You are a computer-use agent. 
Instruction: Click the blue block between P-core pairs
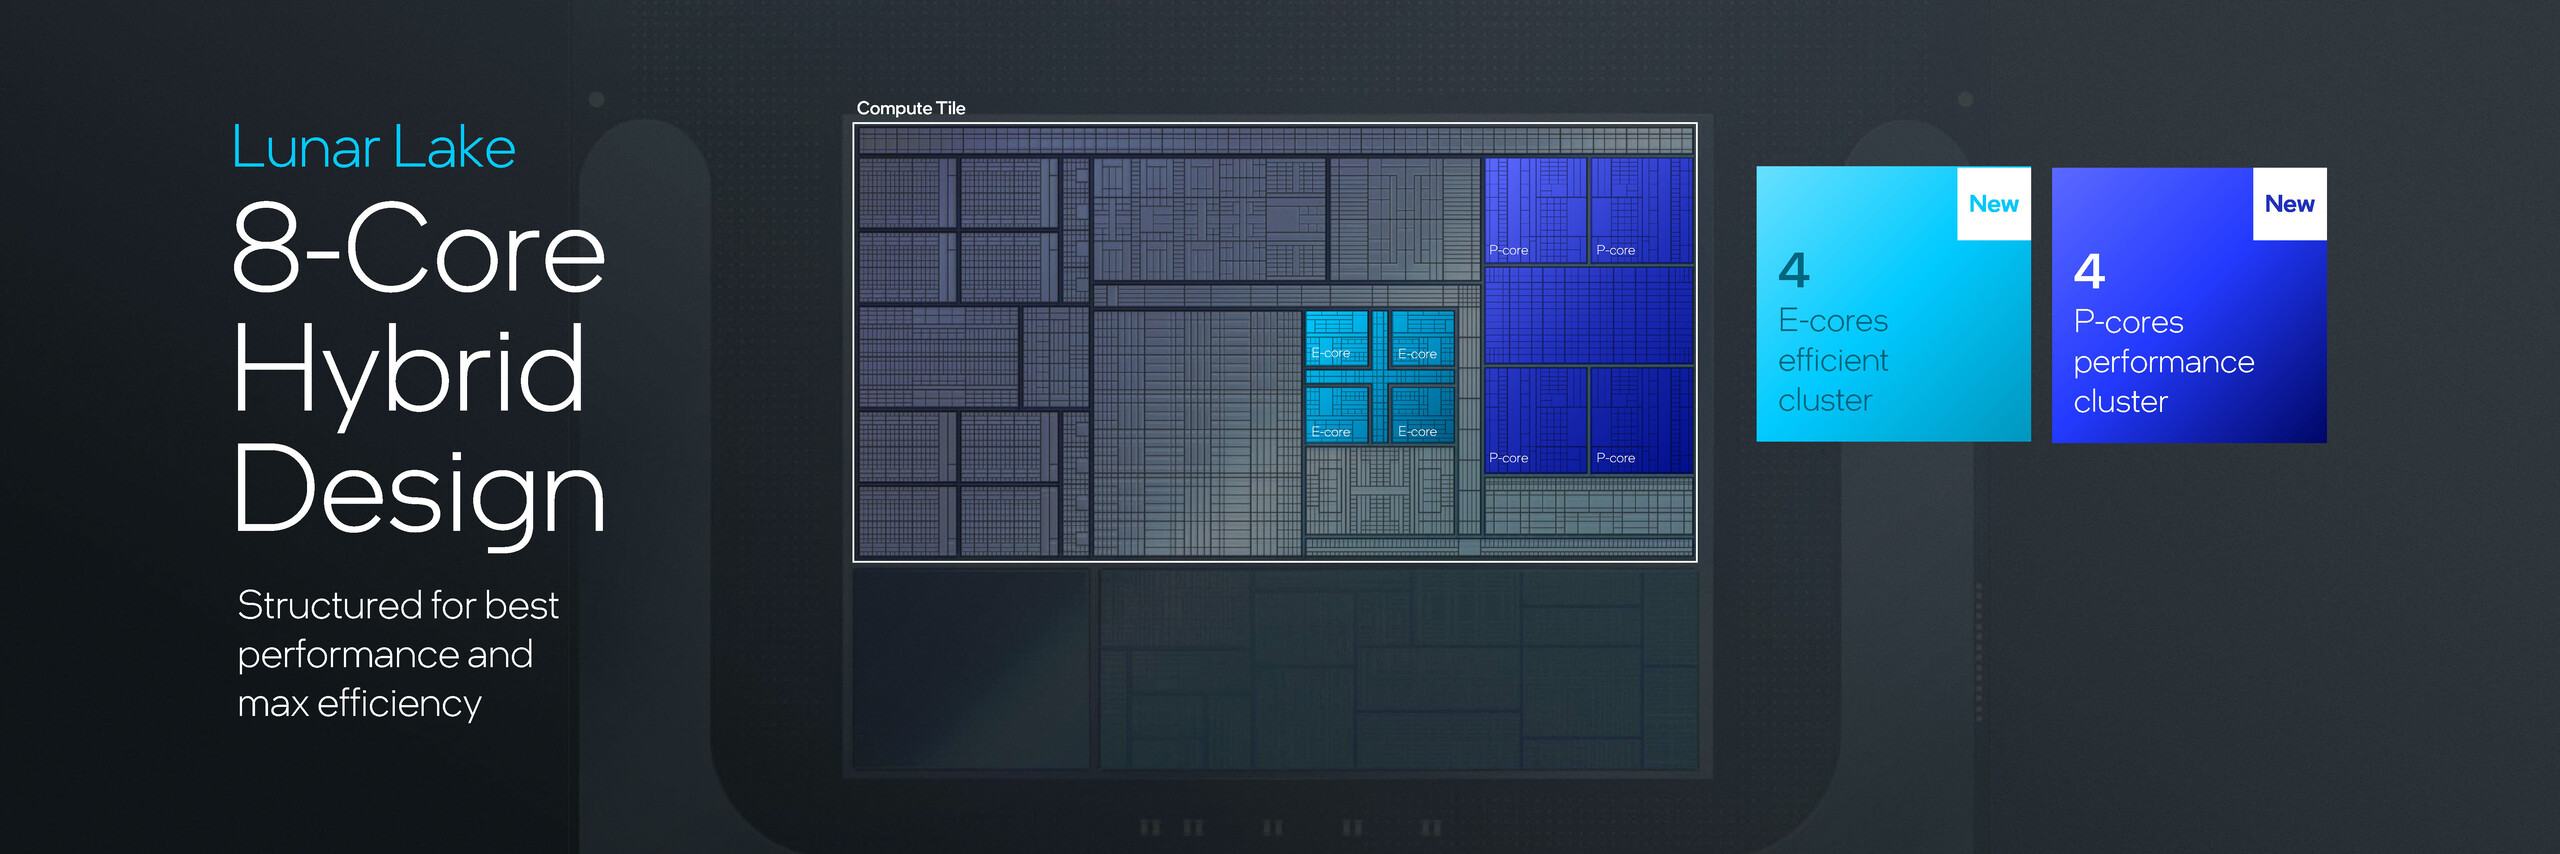coord(1588,315)
